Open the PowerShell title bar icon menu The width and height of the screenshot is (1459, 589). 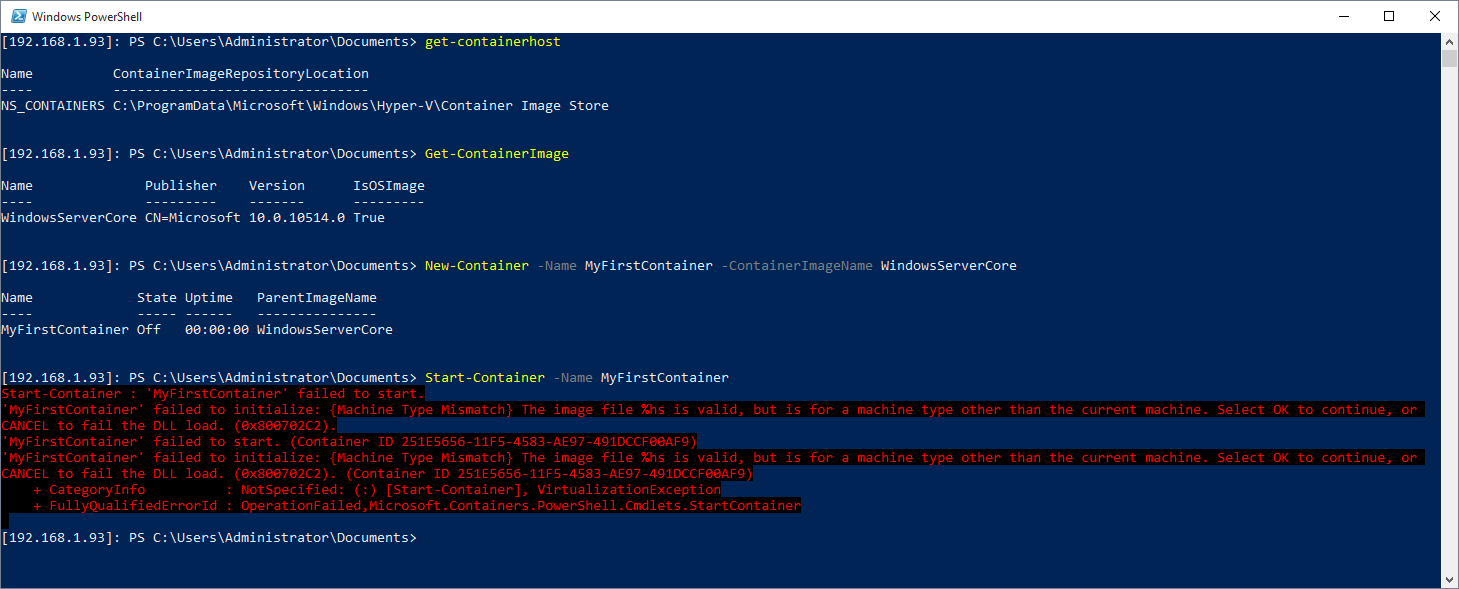click(18, 16)
